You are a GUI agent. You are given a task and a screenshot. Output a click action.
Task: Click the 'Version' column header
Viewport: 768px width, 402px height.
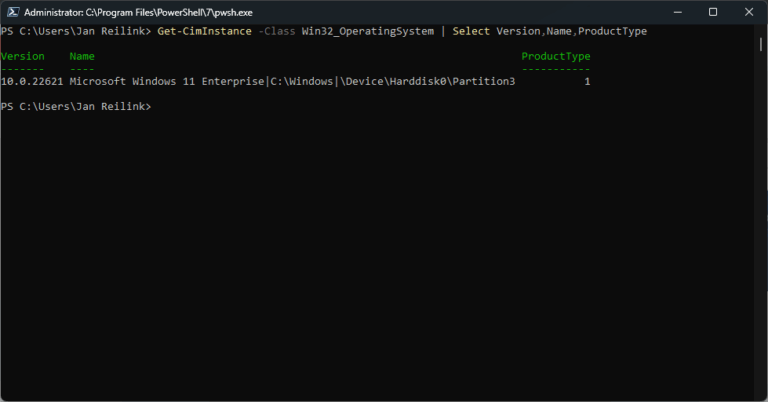23,56
